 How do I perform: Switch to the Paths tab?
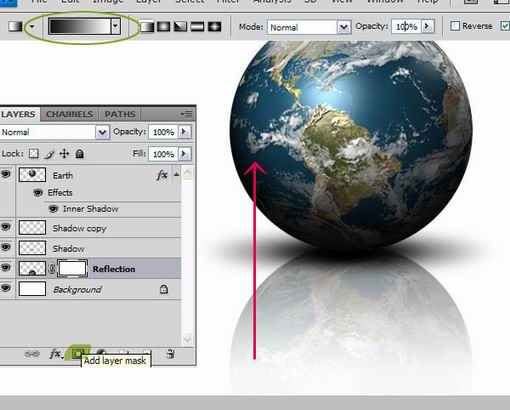click(120, 114)
